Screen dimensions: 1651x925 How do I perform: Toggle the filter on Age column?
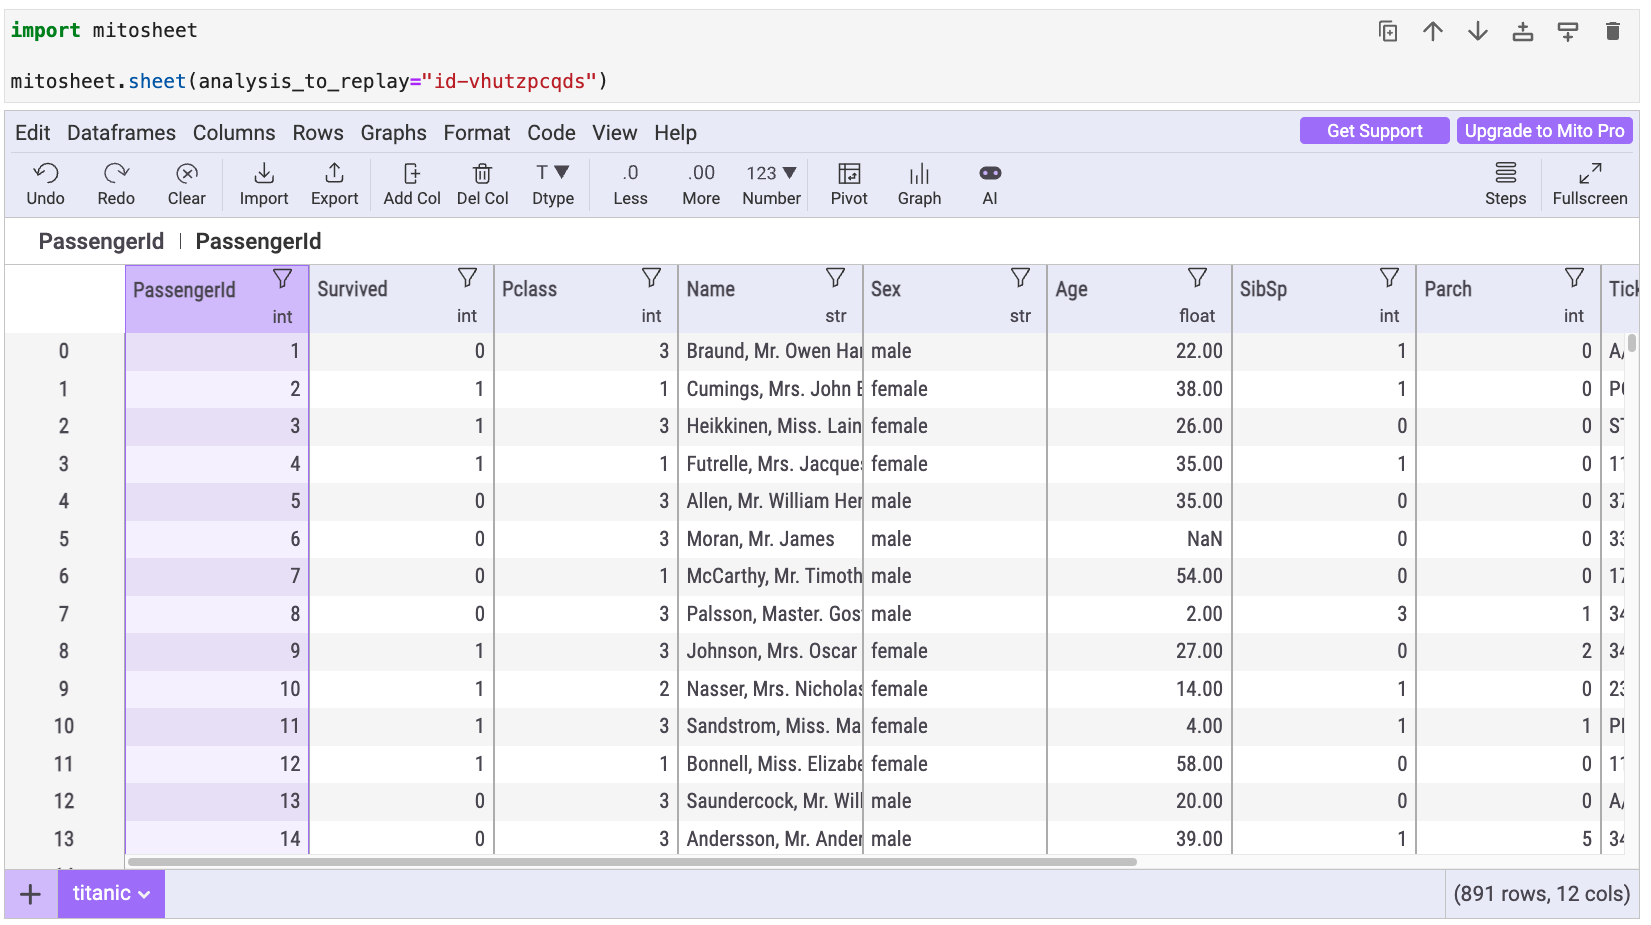pos(1197,278)
